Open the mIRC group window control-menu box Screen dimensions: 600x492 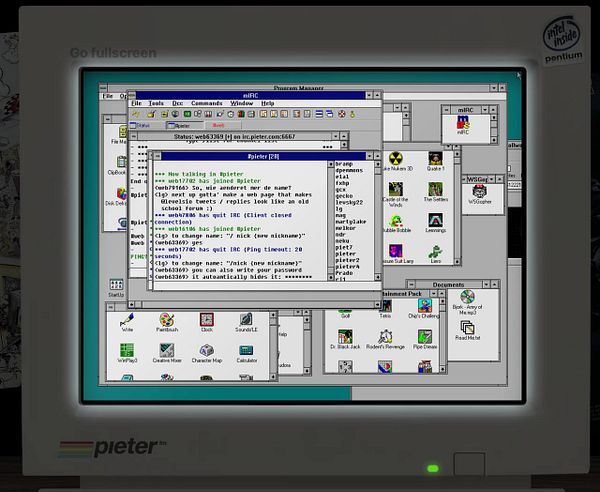click(446, 110)
